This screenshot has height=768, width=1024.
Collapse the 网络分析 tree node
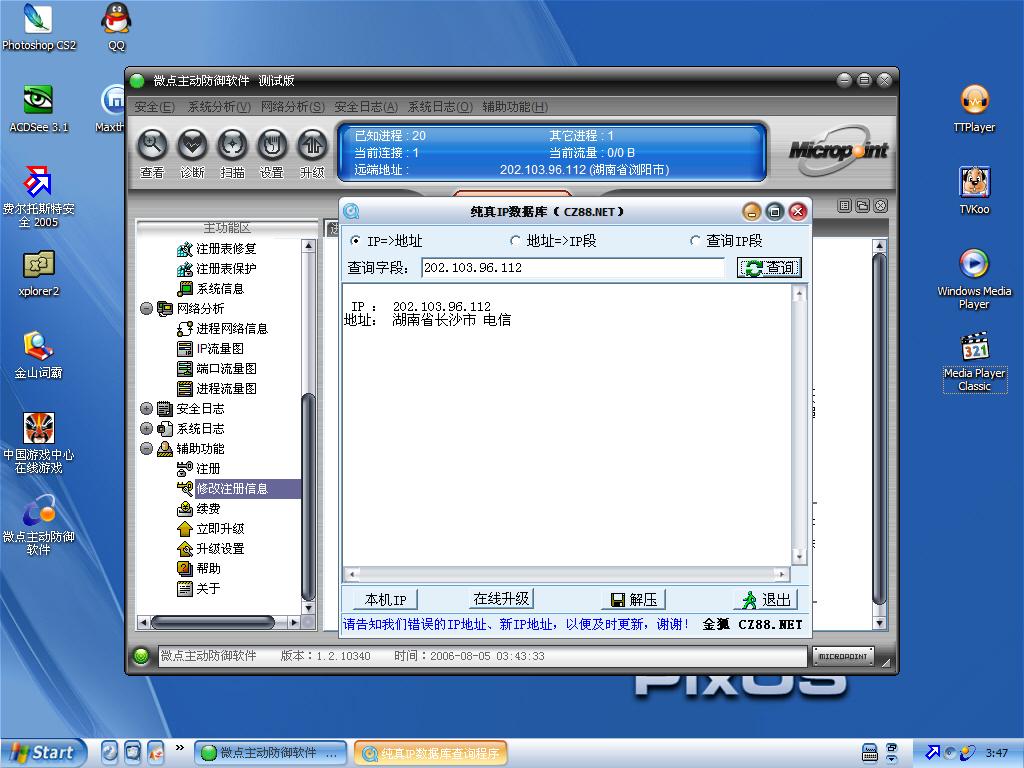pos(146,308)
